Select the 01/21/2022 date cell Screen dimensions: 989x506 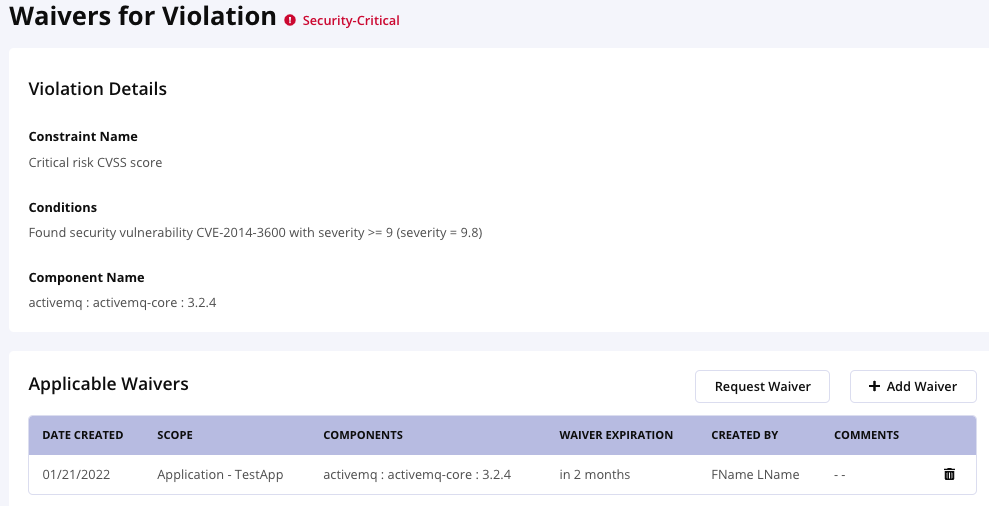tap(76, 475)
